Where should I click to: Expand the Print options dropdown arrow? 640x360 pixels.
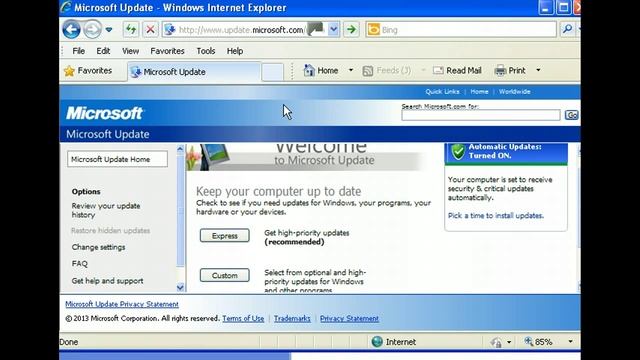coord(538,71)
